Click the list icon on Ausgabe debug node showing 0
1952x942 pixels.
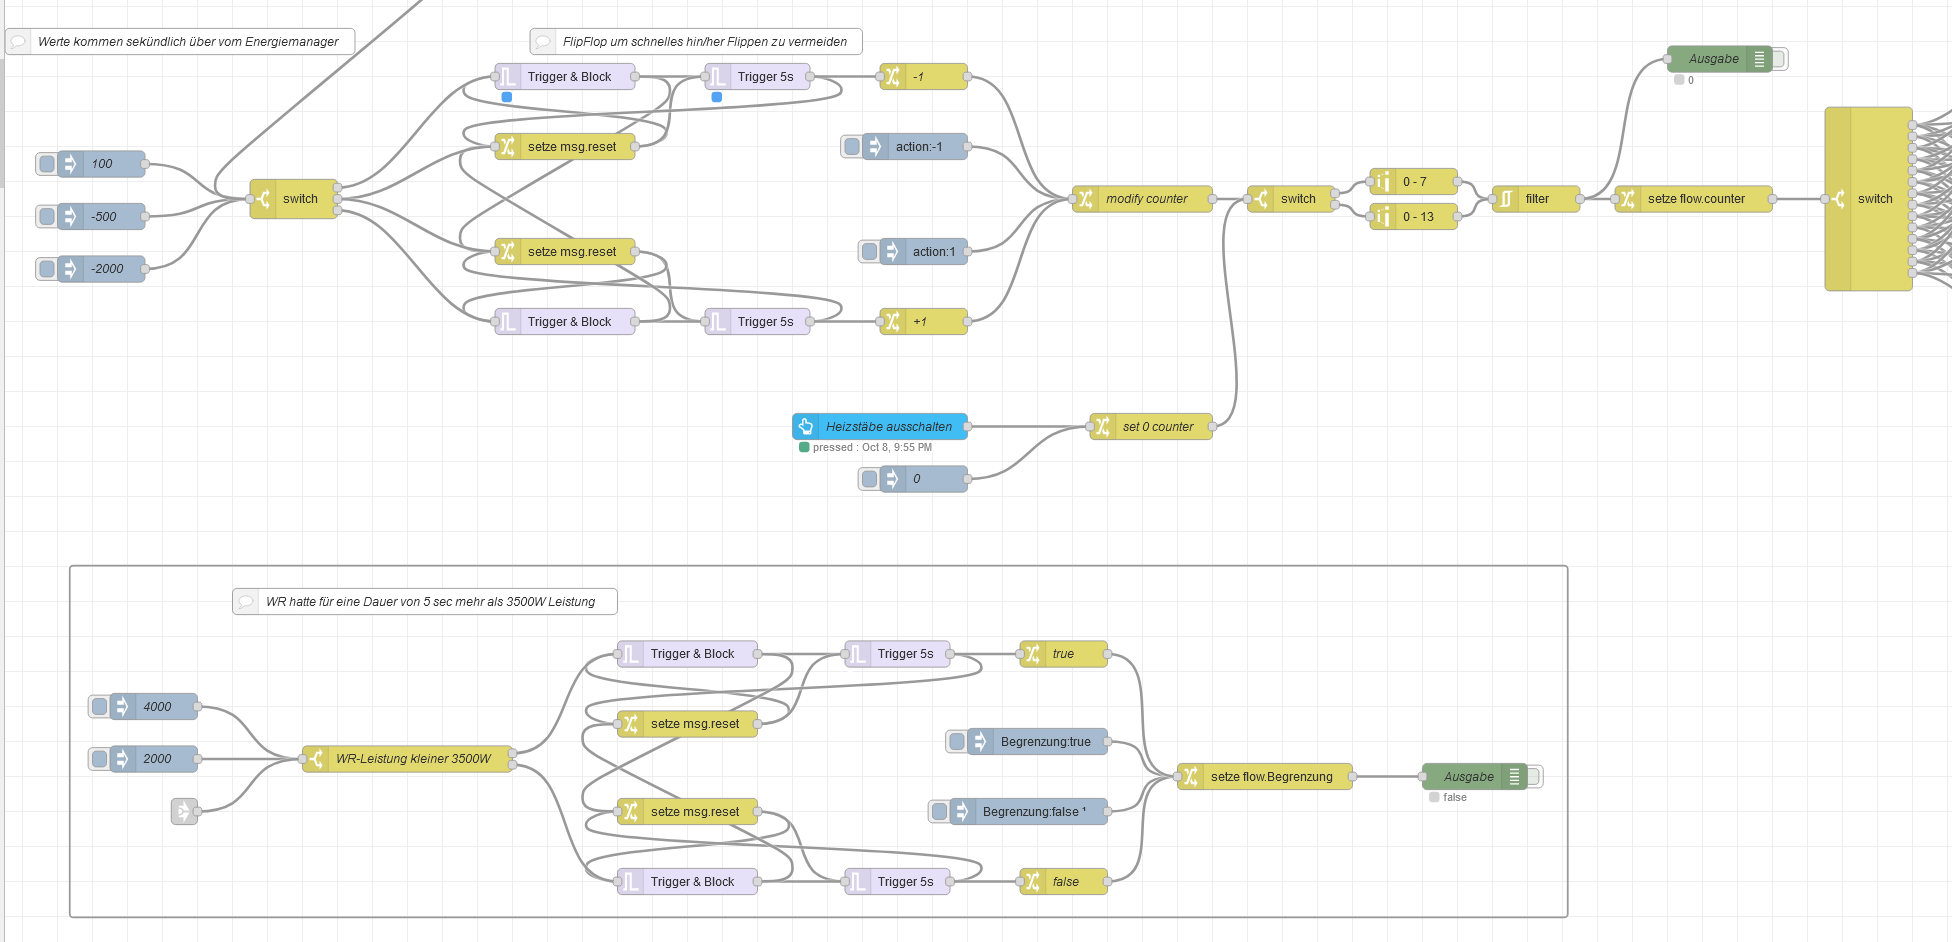click(x=1759, y=59)
